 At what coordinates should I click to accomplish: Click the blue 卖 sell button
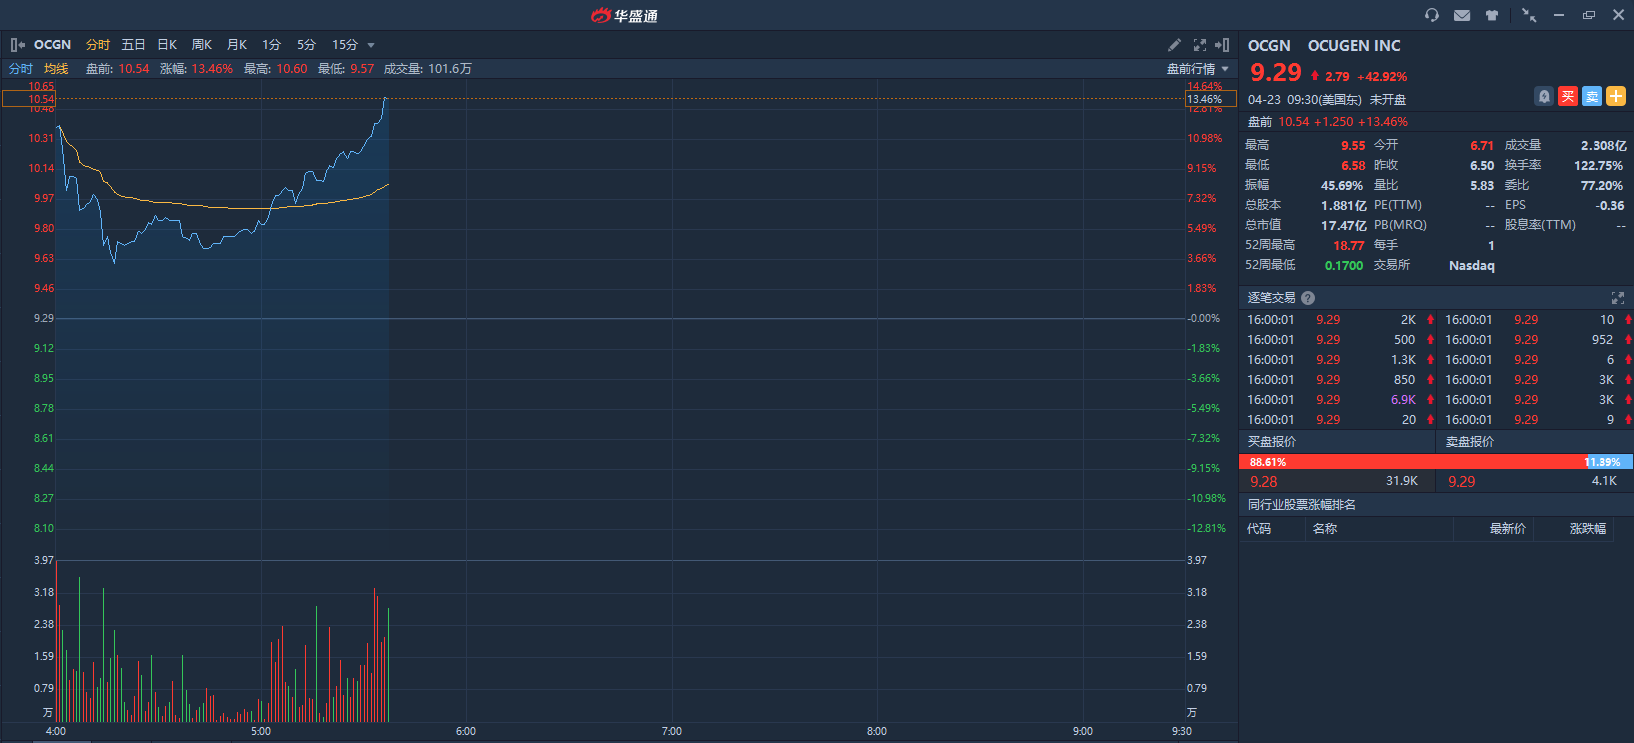click(x=1592, y=96)
